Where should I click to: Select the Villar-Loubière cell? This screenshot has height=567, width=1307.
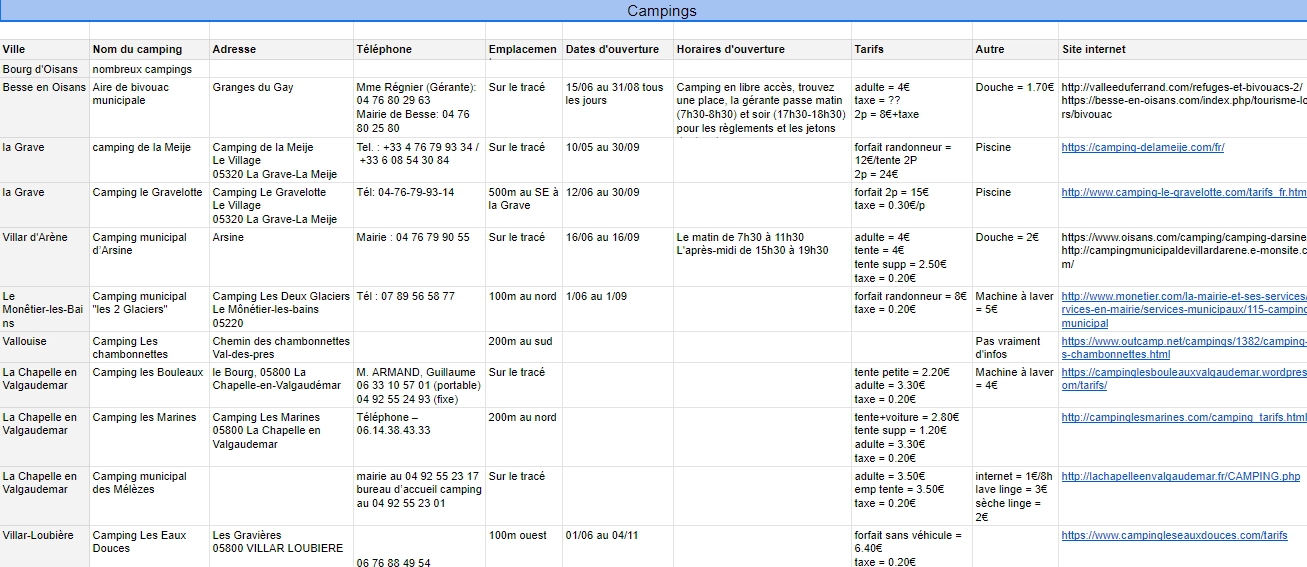[45, 547]
